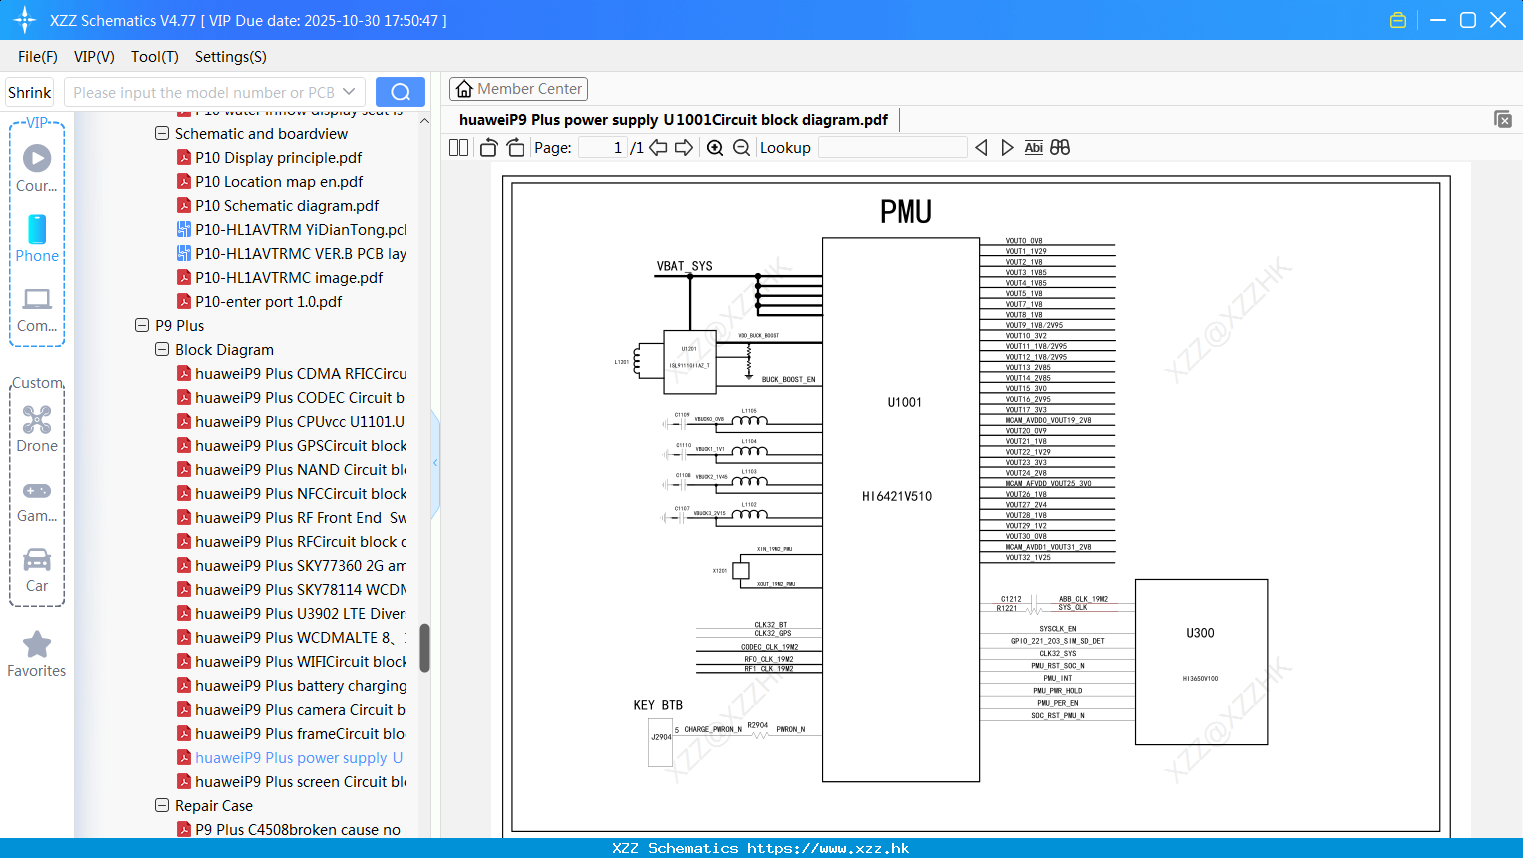Open the Game console category icon
The width and height of the screenshot is (1523, 858).
[37, 501]
